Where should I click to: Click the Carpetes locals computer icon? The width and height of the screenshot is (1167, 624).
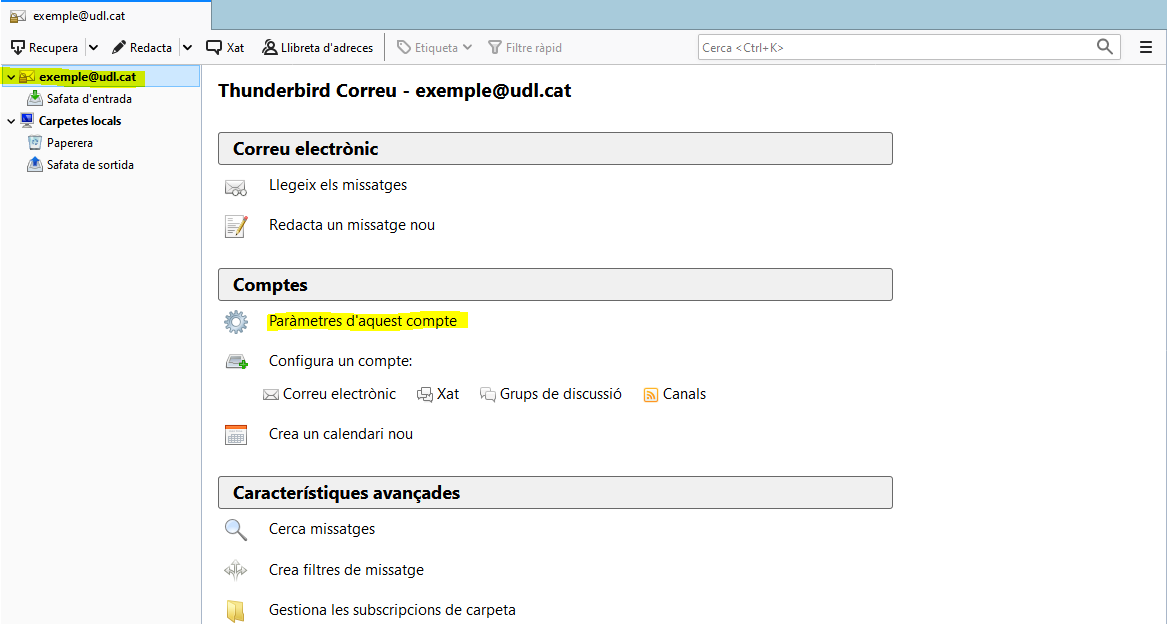pyautogui.click(x=28, y=120)
